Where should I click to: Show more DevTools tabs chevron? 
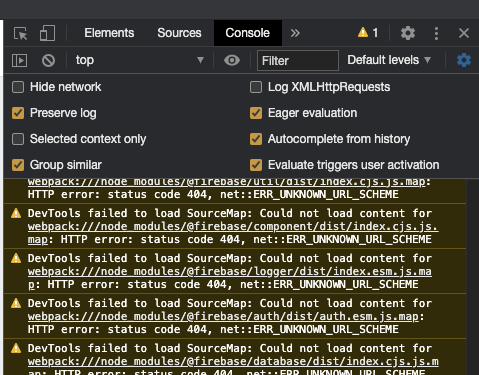tap(295, 33)
